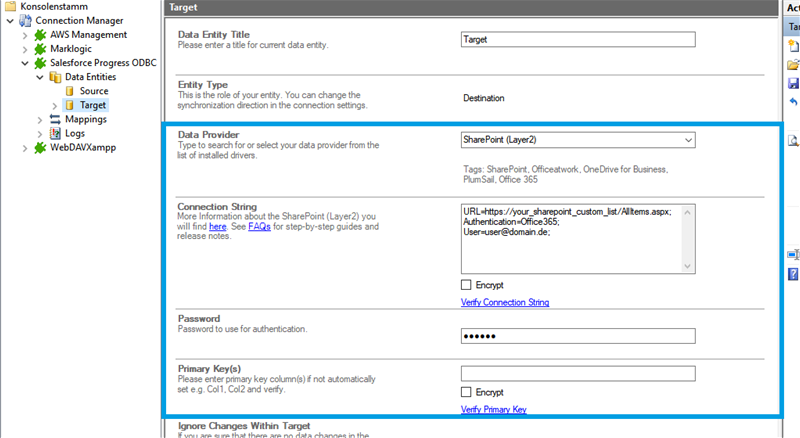Click the Data Entity Title field

click(x=577, y=40)
